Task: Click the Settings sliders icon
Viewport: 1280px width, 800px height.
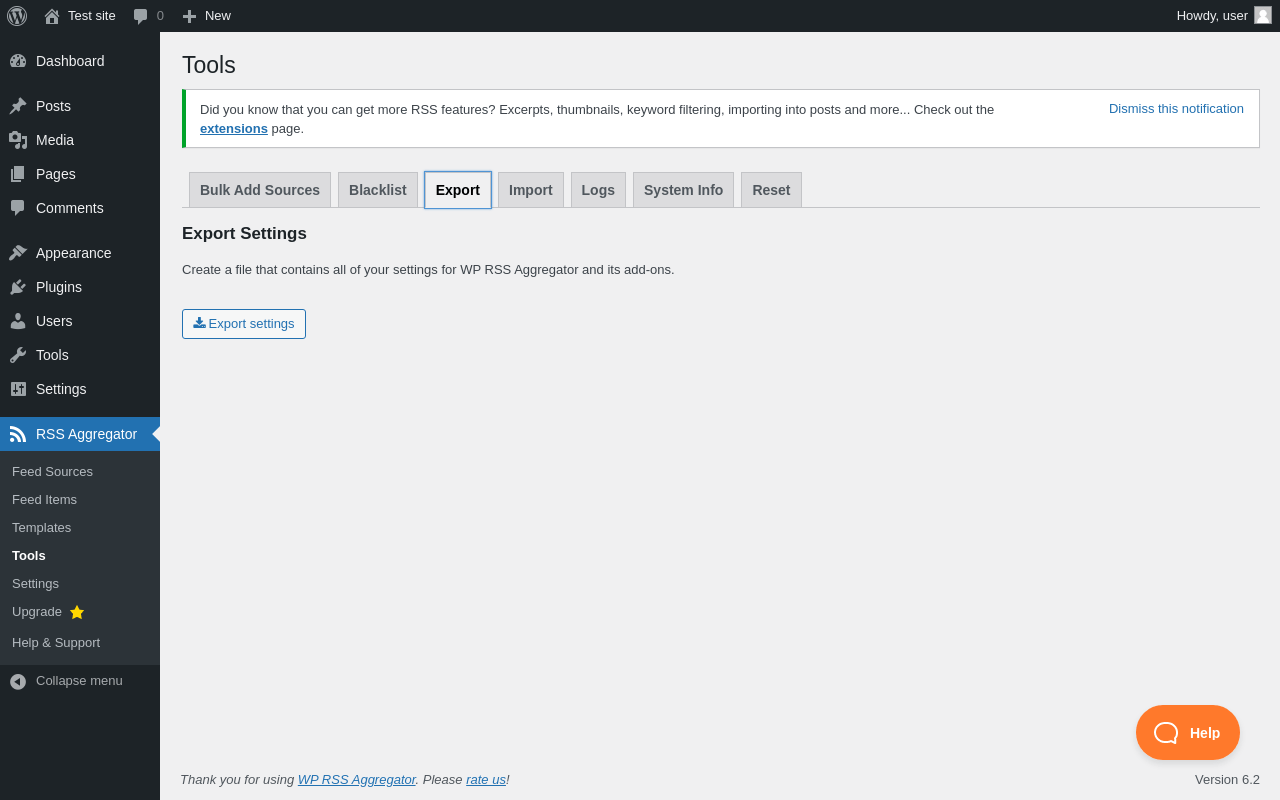Action: click(x=18, y=389)
